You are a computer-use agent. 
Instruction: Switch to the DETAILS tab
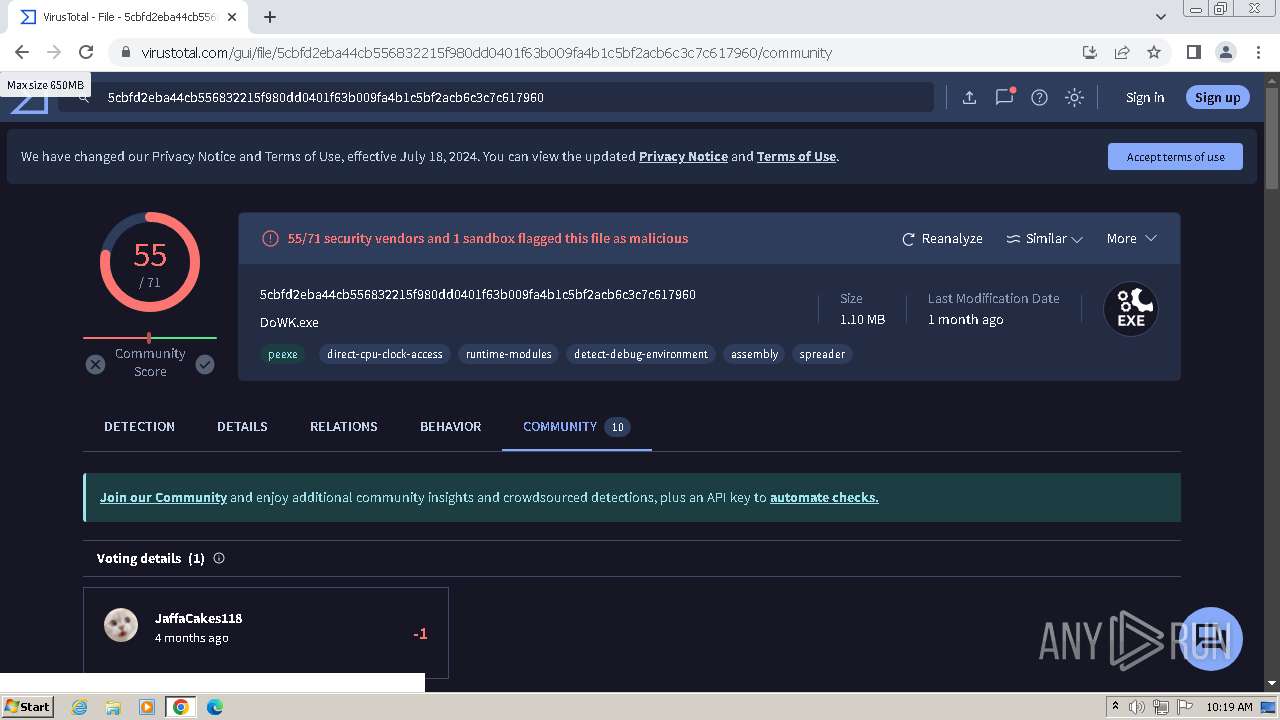pyautogui.click(x=242, y=426)
